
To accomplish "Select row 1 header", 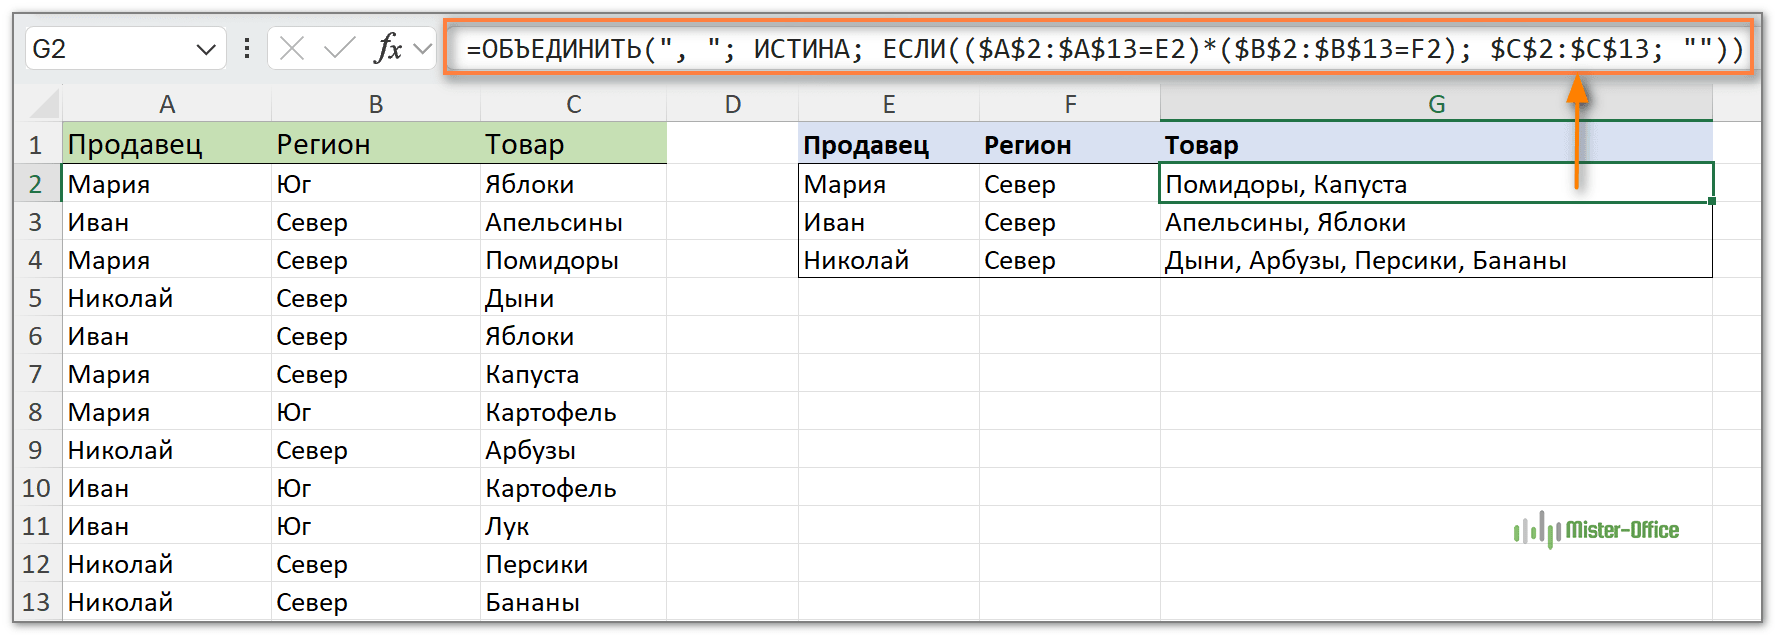I will pyautogui.click(x=37, y=145).
